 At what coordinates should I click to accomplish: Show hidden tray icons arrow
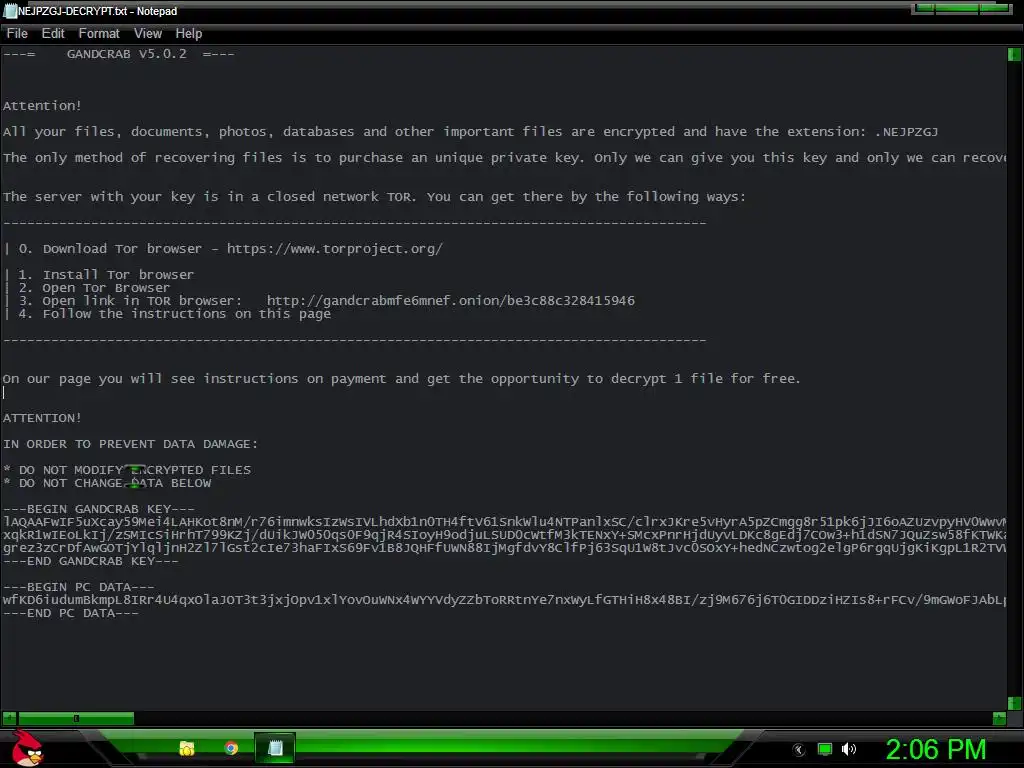[x=798, y=750]
